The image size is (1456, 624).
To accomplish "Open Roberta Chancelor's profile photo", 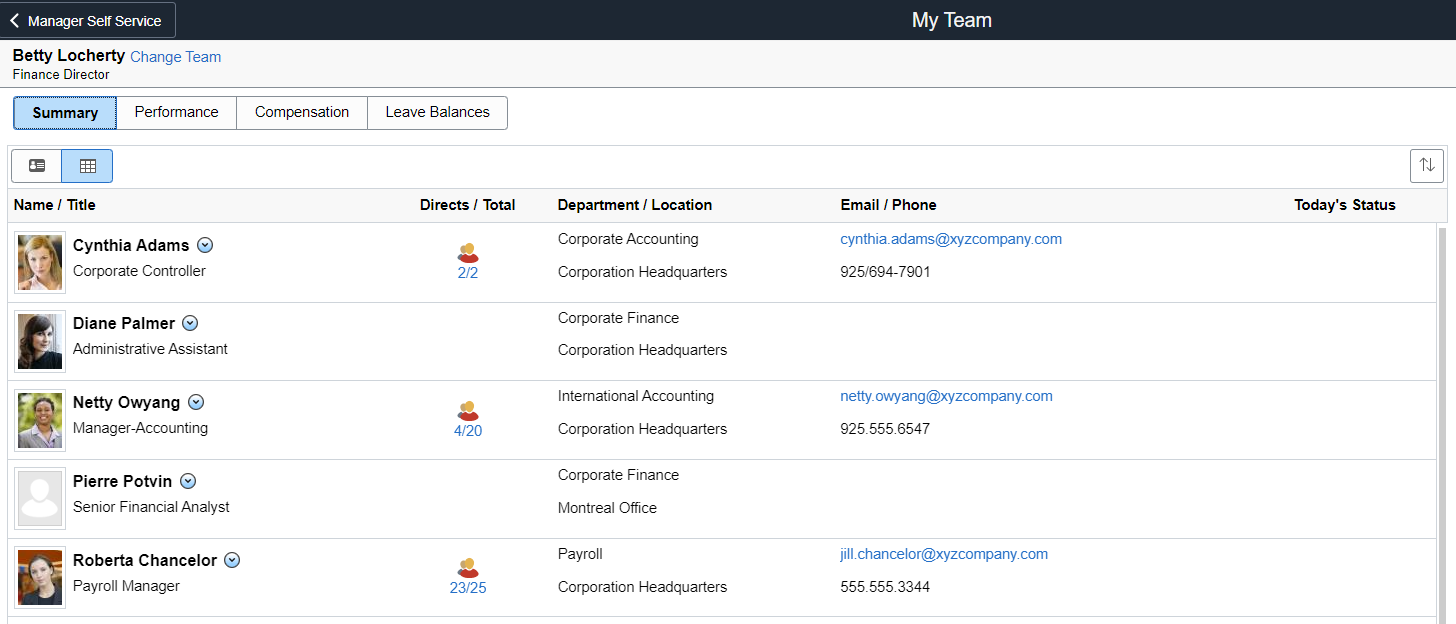I will (x=39, y=577).
